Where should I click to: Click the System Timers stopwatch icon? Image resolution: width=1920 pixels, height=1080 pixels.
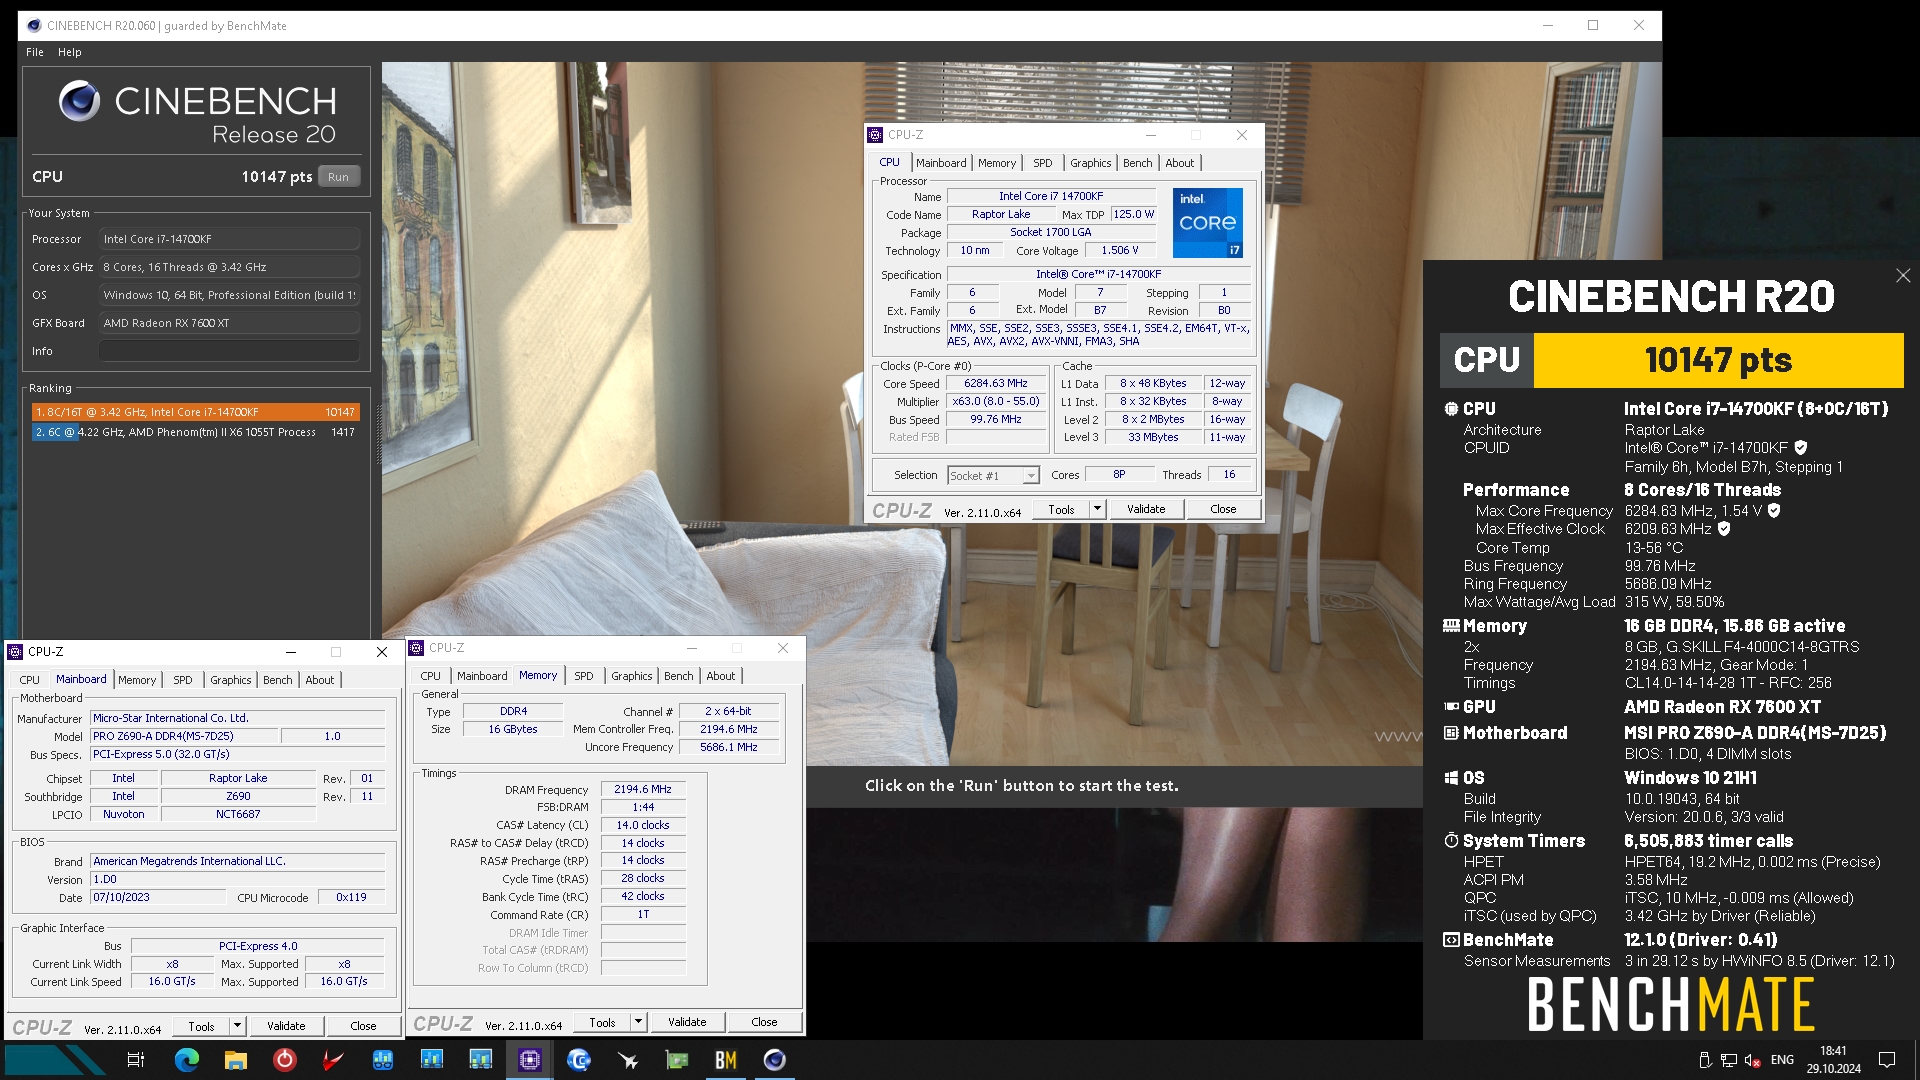coord(1451,841)
